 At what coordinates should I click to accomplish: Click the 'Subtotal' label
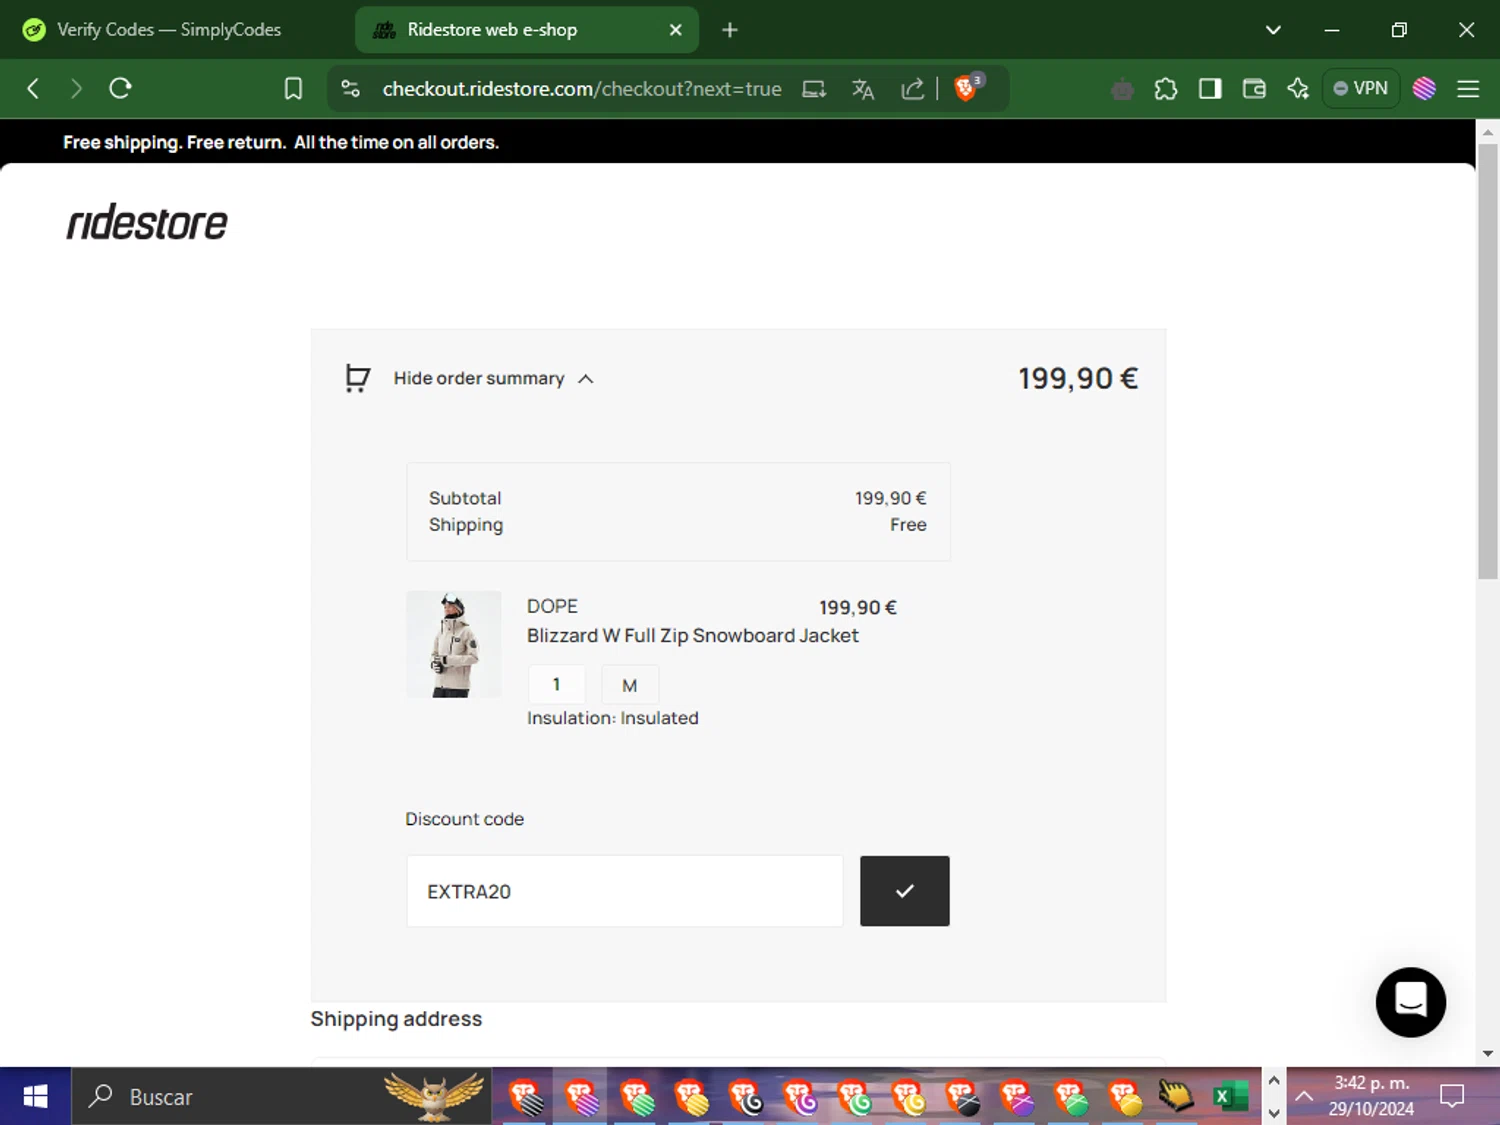click(x=465, y=498)
